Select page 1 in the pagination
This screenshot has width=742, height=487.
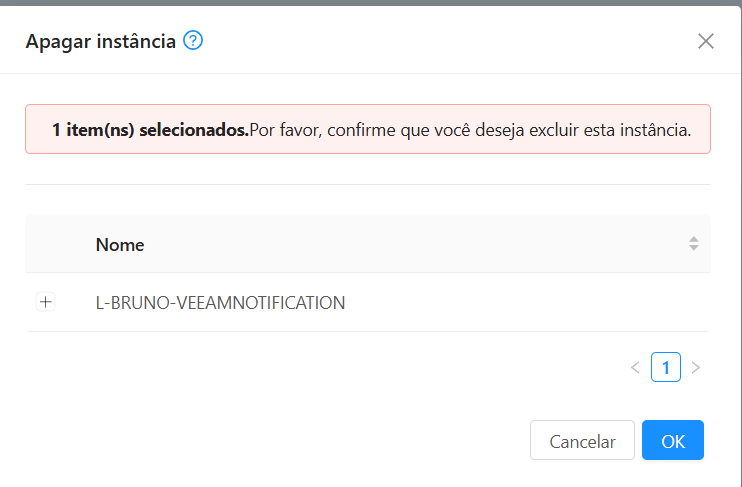tap(666, 367)
